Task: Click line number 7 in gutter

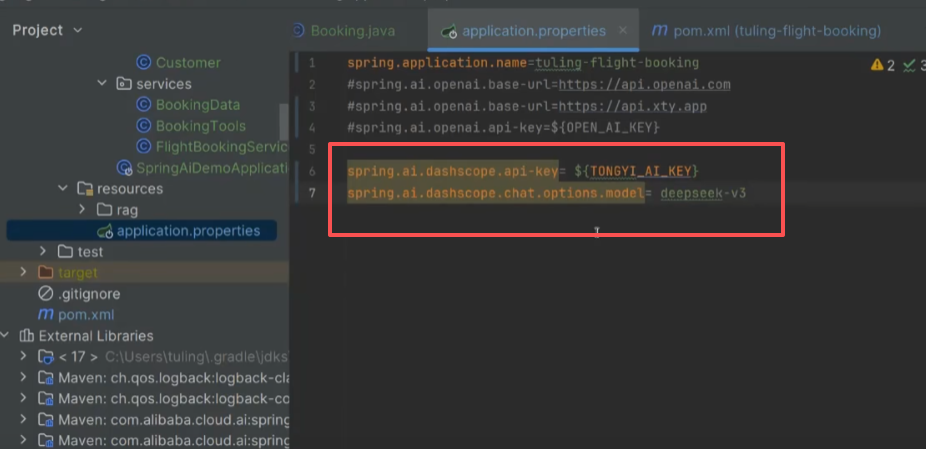Action: (x=312, y=193)
